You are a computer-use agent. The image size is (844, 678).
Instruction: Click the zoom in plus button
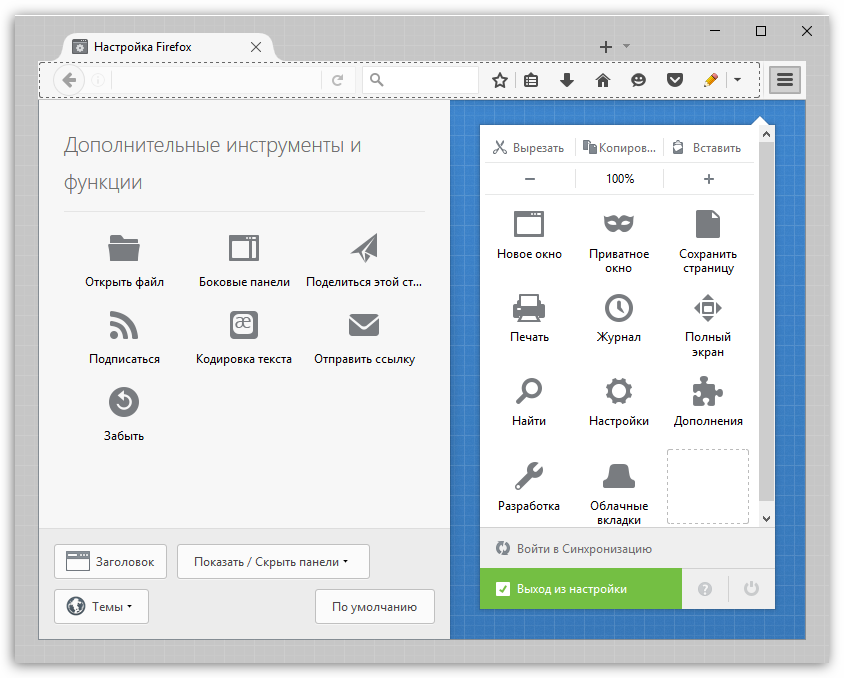[709, 179]
